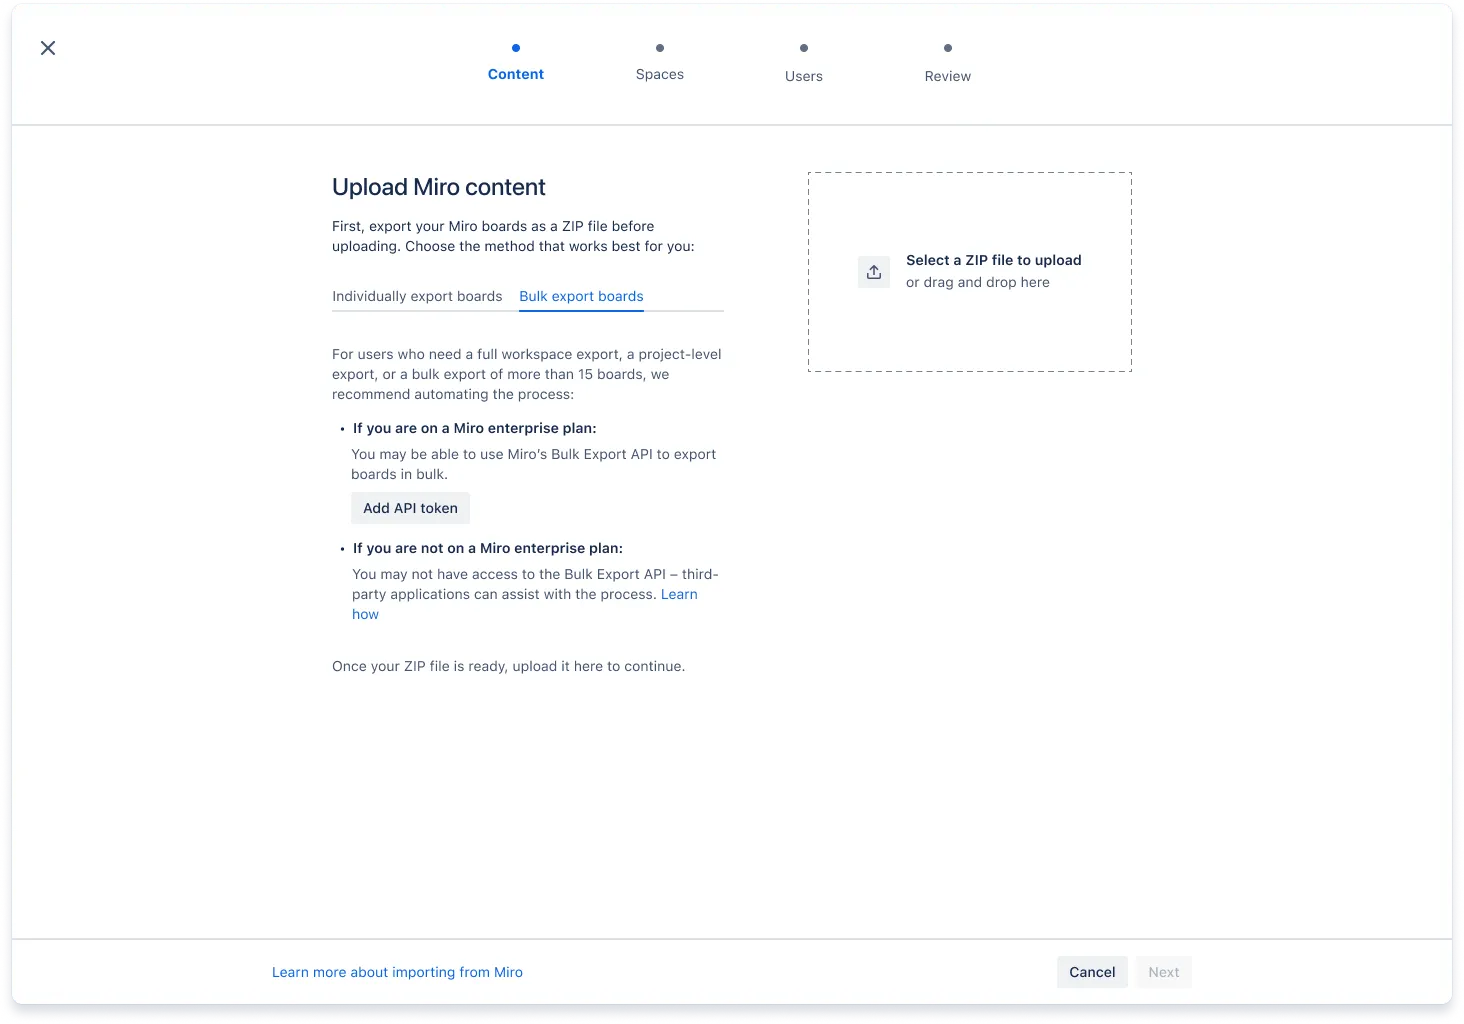Screen dimensions: 1464x1024
Task: Click text 'or drag and drop here'
Action: (x=978, y=282)
